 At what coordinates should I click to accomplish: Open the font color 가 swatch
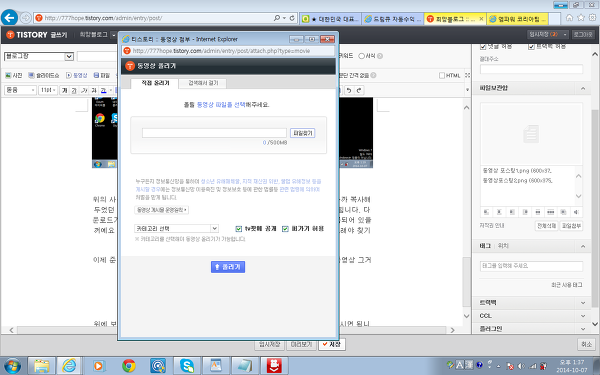point(104,90)
